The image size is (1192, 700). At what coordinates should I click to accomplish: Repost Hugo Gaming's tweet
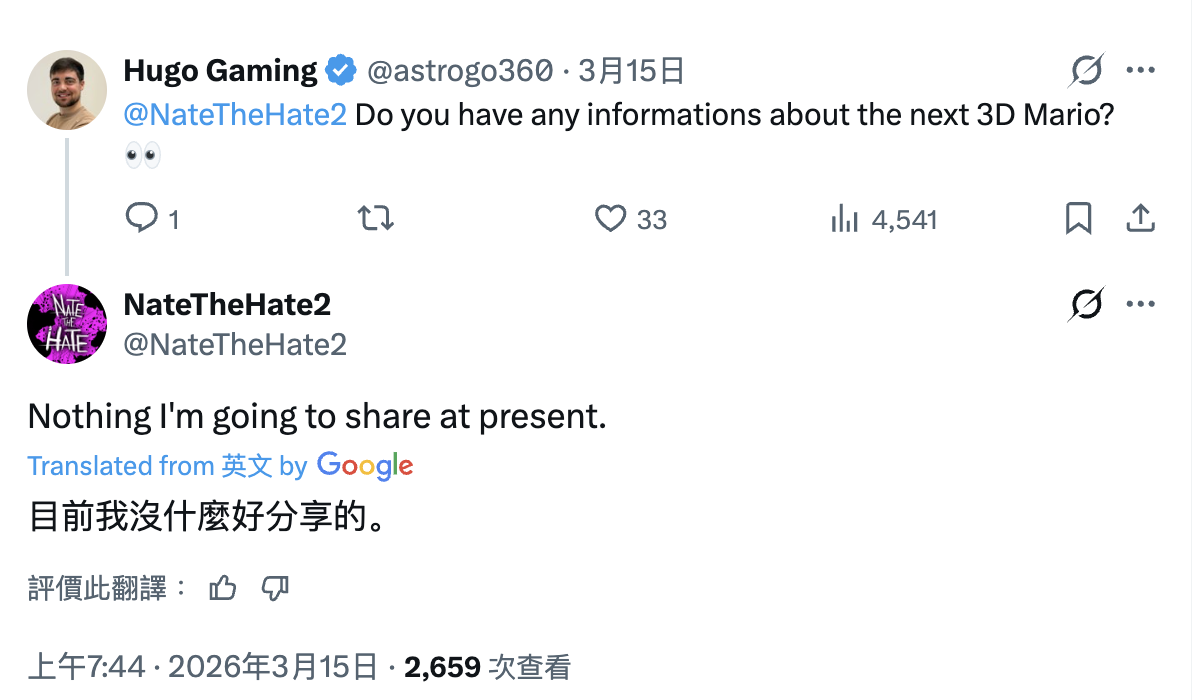coord(375,218)
